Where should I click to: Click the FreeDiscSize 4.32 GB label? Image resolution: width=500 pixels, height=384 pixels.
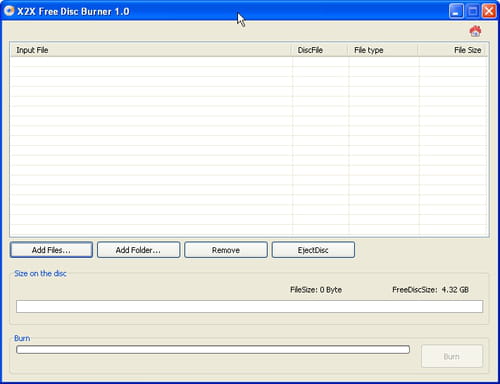(430, 290)
